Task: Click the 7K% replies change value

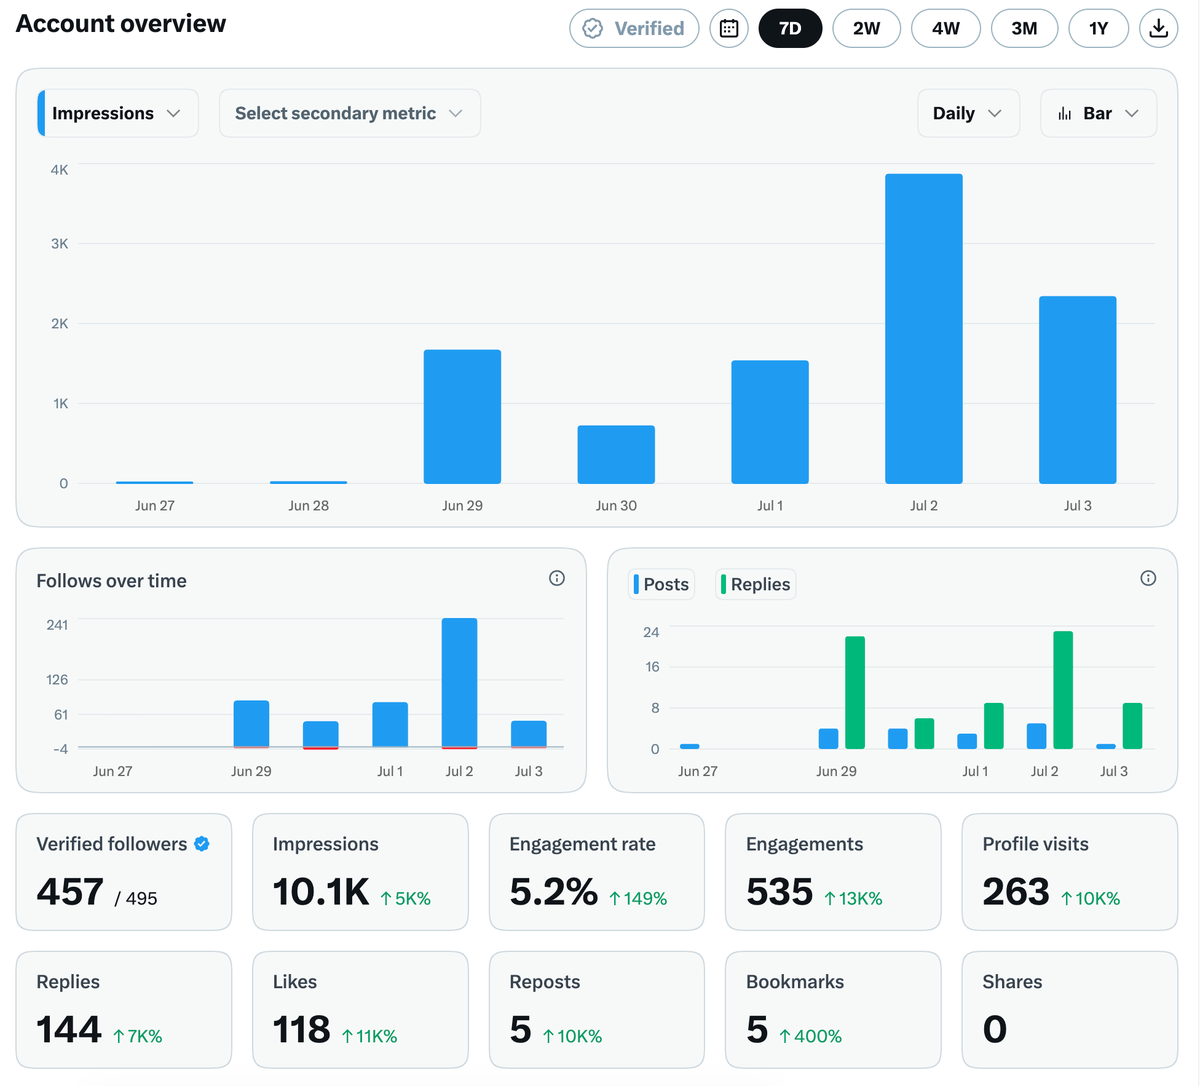Action: pos(137,1037)
